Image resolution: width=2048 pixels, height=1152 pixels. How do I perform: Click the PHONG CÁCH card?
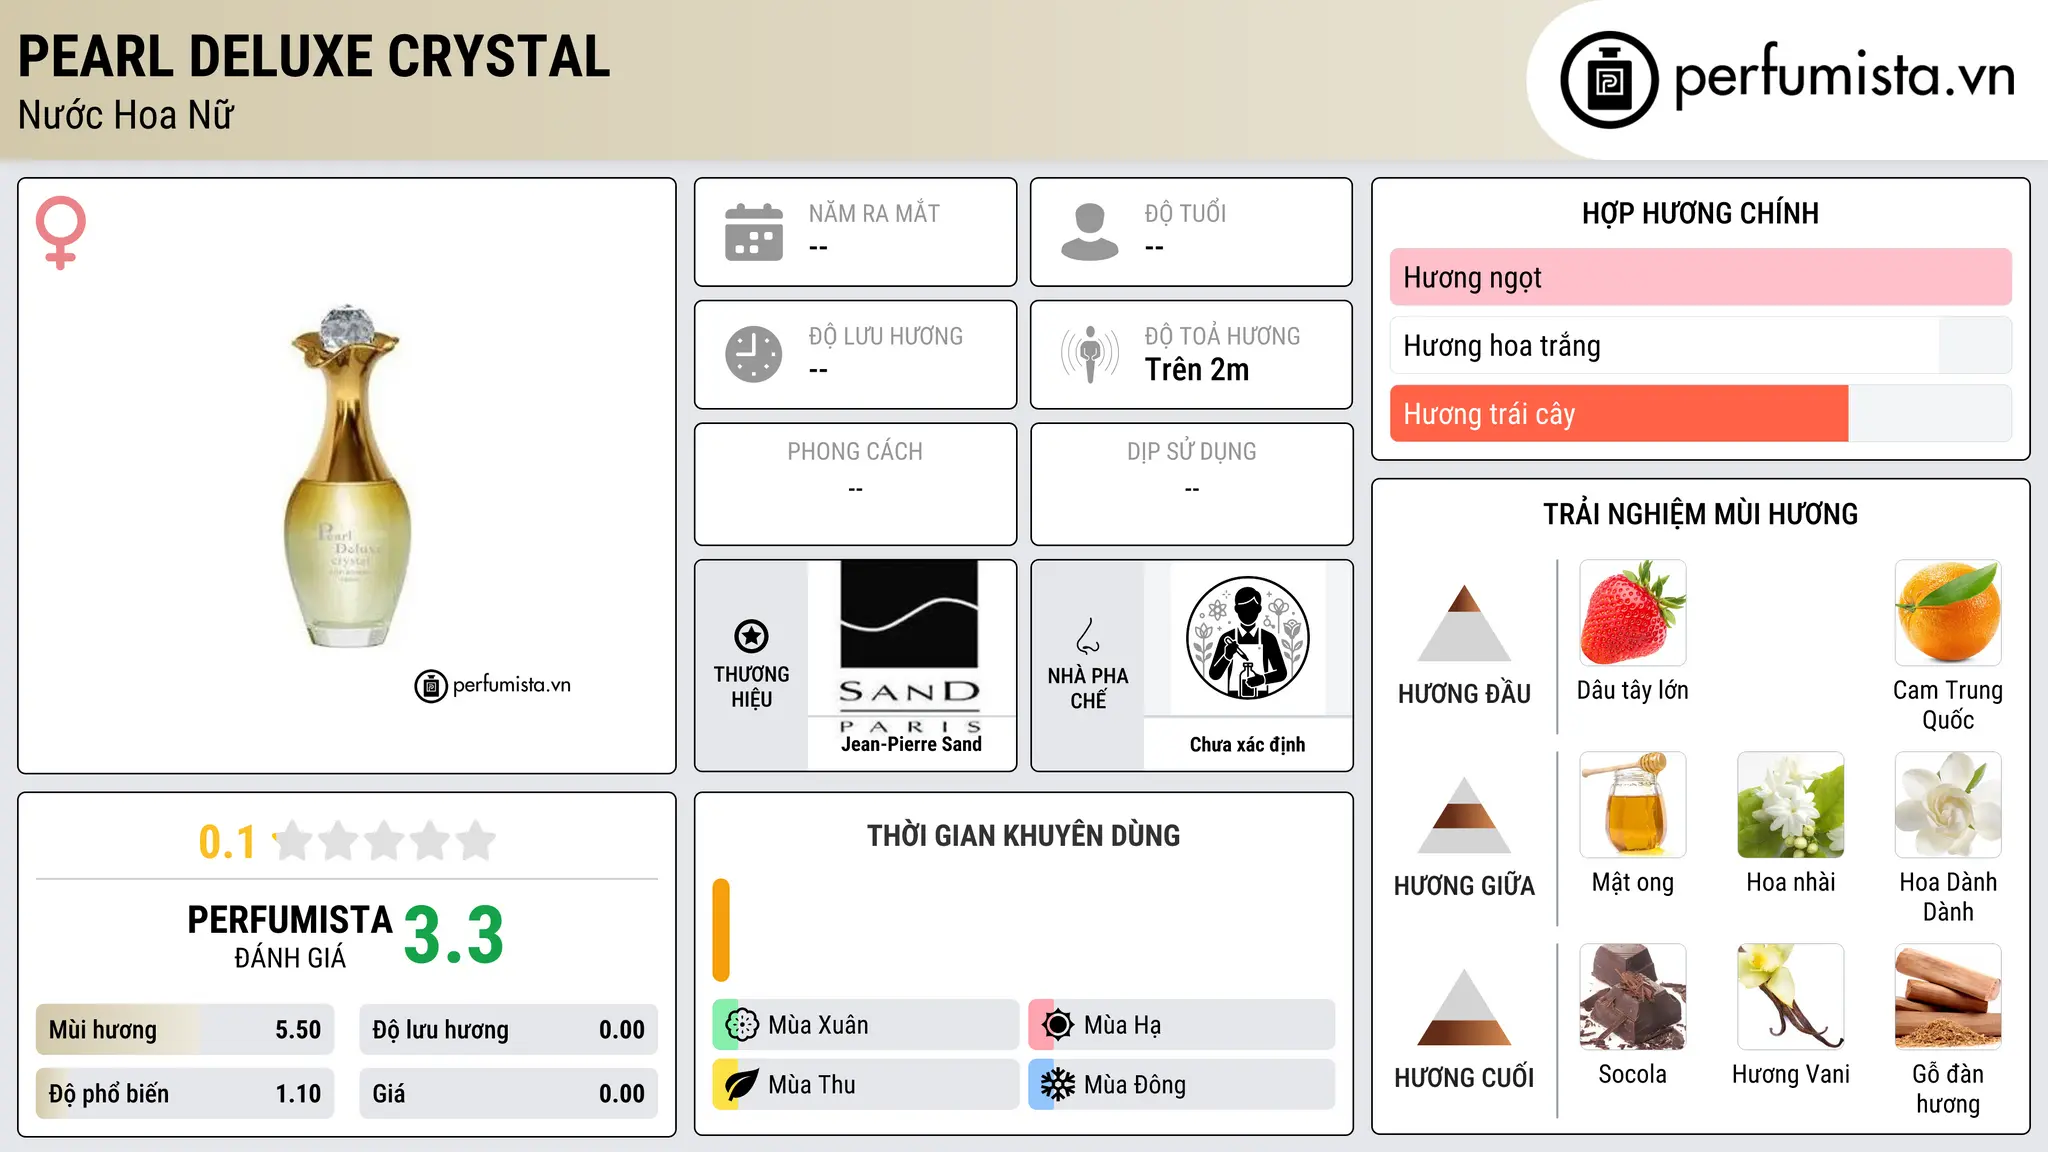(x=855, y=484)
